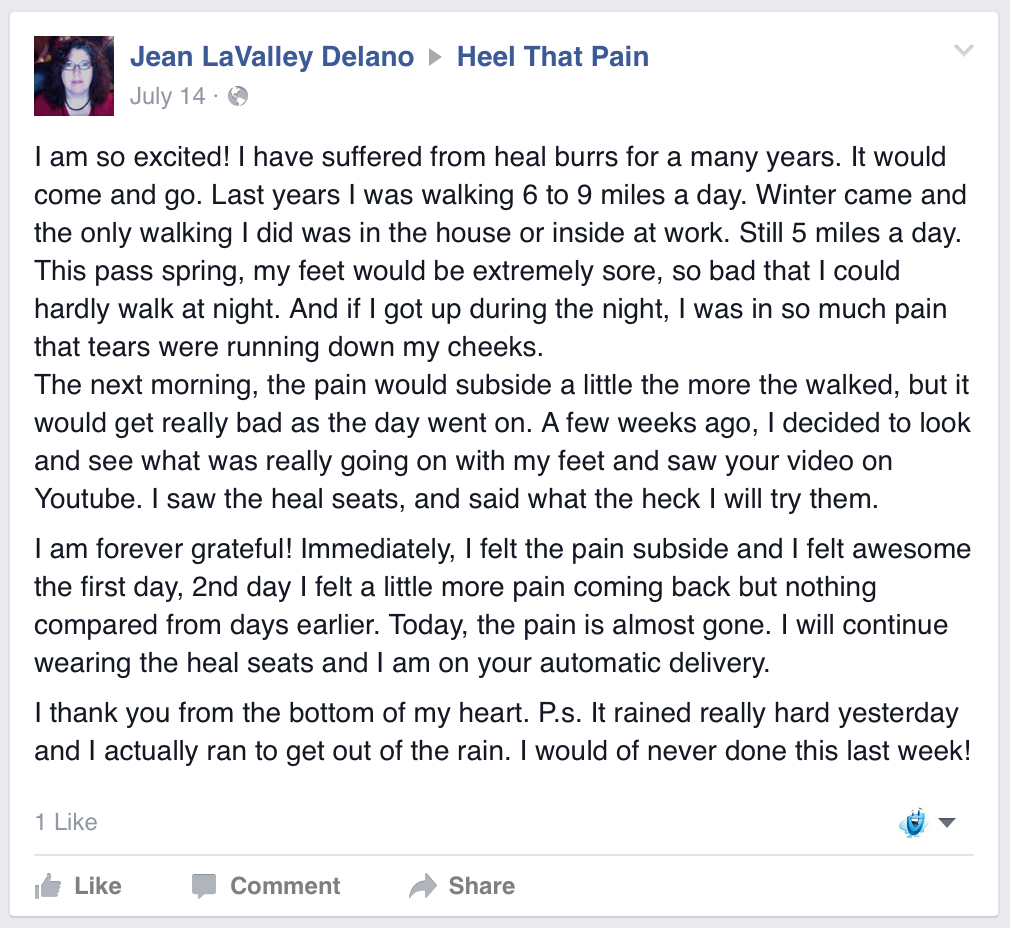Open the July 14 post timestamp
1010x928 pixels.
(167, 96)
